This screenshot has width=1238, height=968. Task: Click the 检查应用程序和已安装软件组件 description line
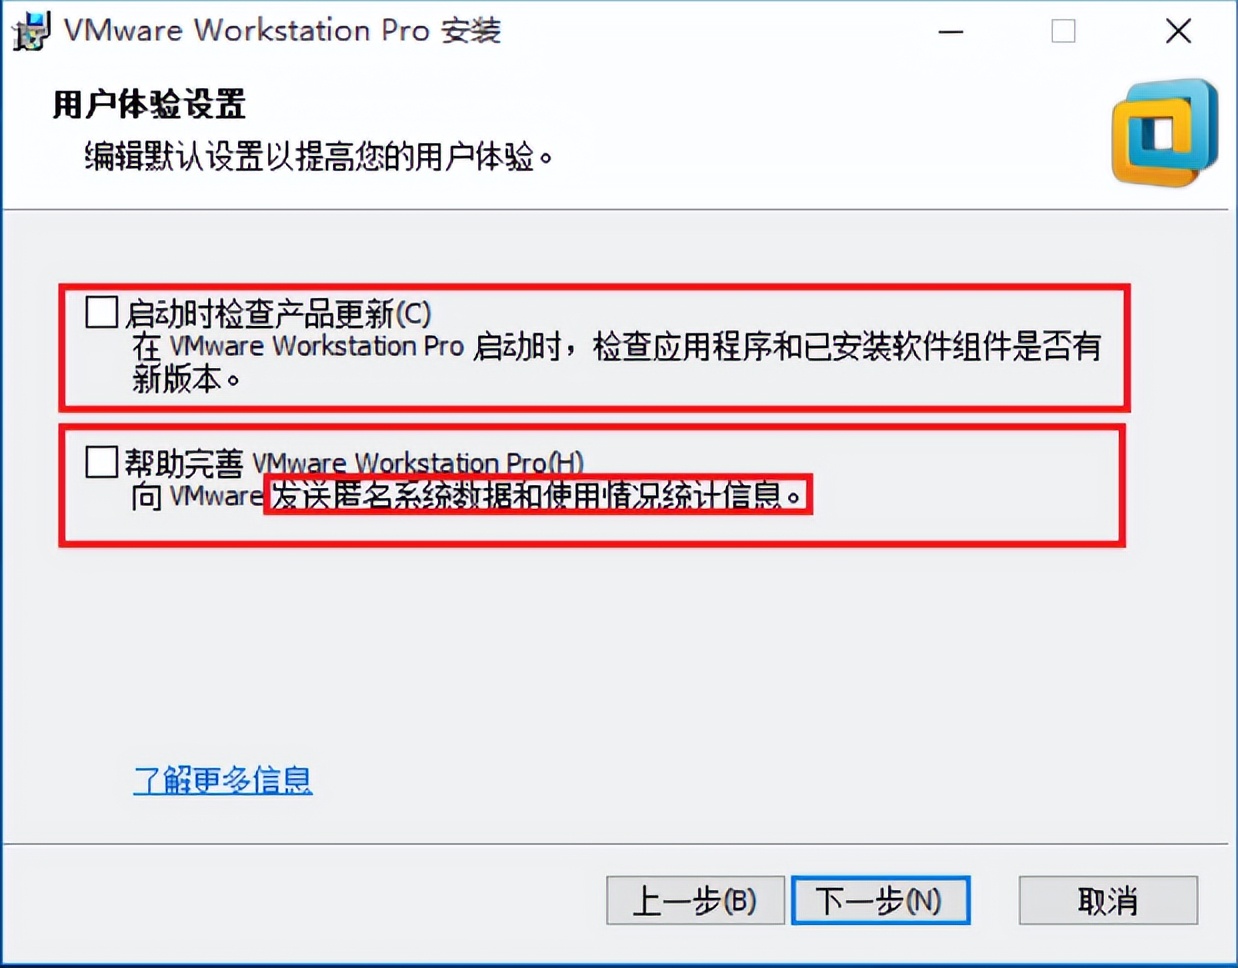[617, 347]
